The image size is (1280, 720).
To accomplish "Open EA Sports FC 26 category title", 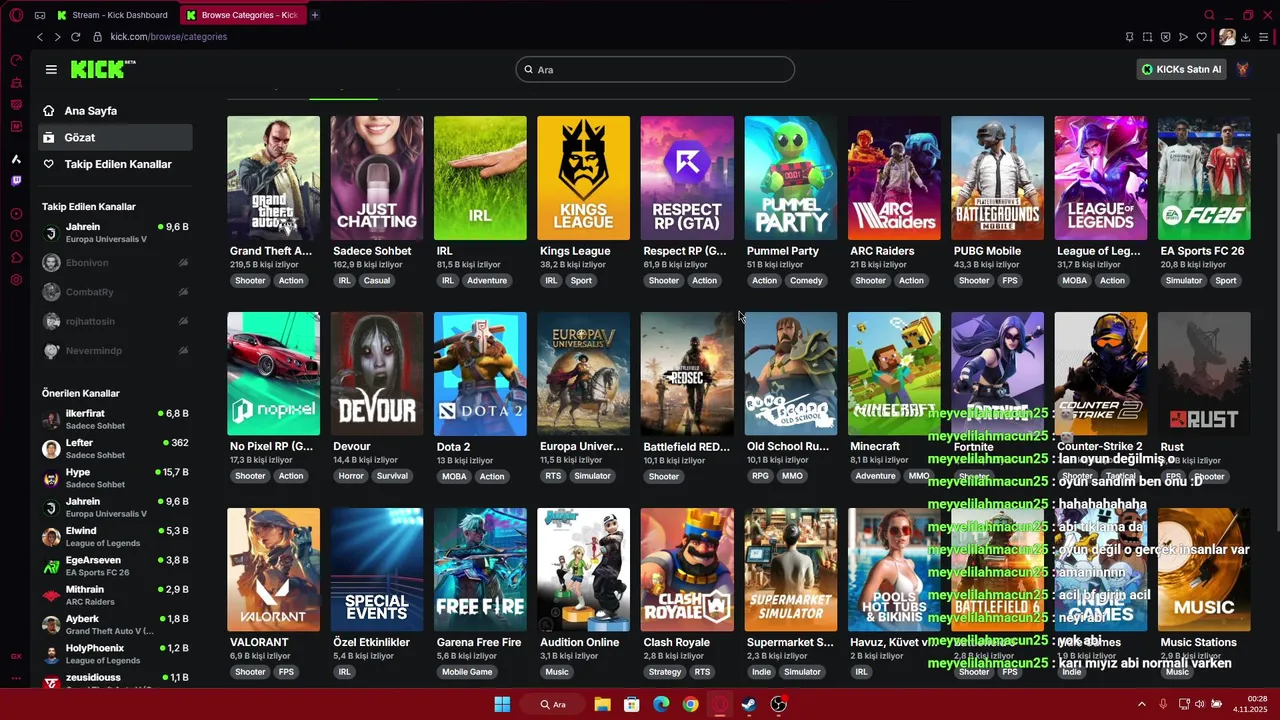I will (1202, 251).
